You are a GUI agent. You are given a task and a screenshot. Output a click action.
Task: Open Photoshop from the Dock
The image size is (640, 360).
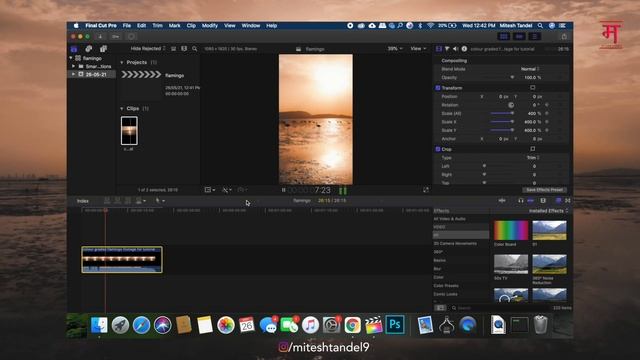click(x=395, y=325)
